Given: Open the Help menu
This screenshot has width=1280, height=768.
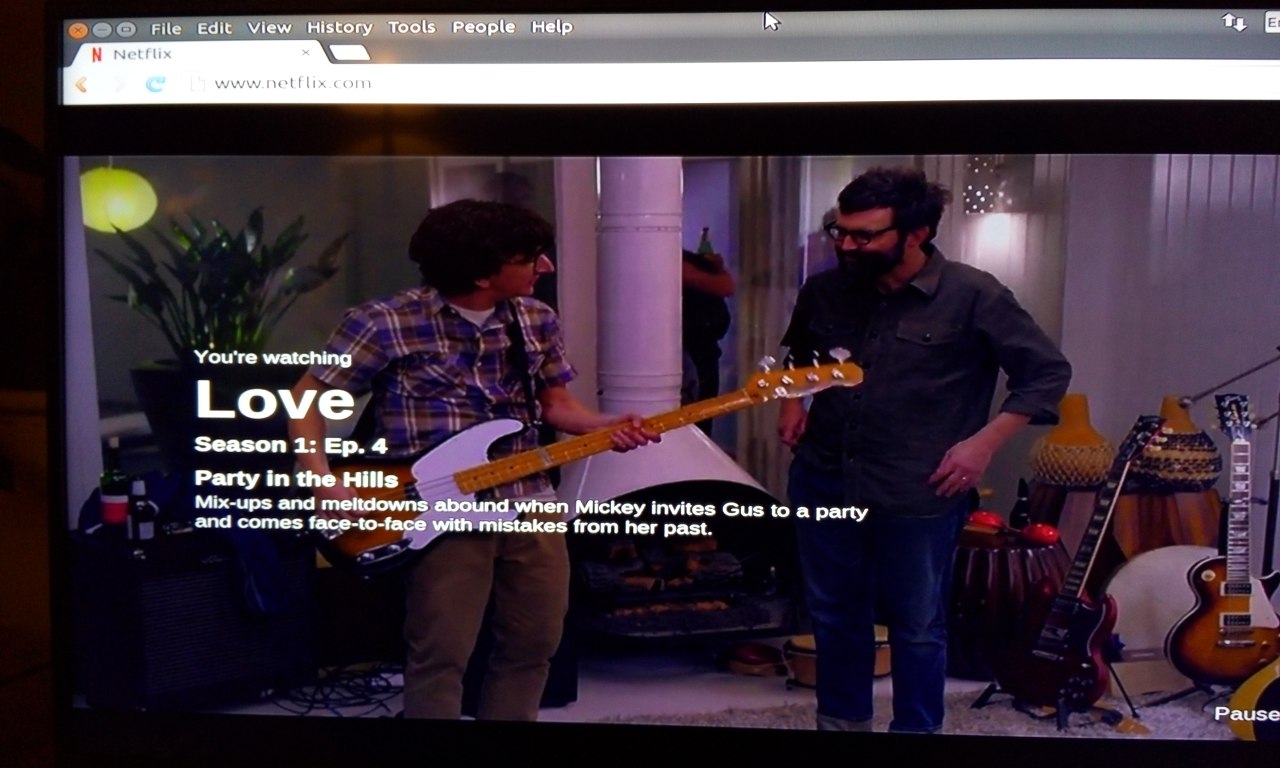Looking at the screenshot, I should coord(551,27).
